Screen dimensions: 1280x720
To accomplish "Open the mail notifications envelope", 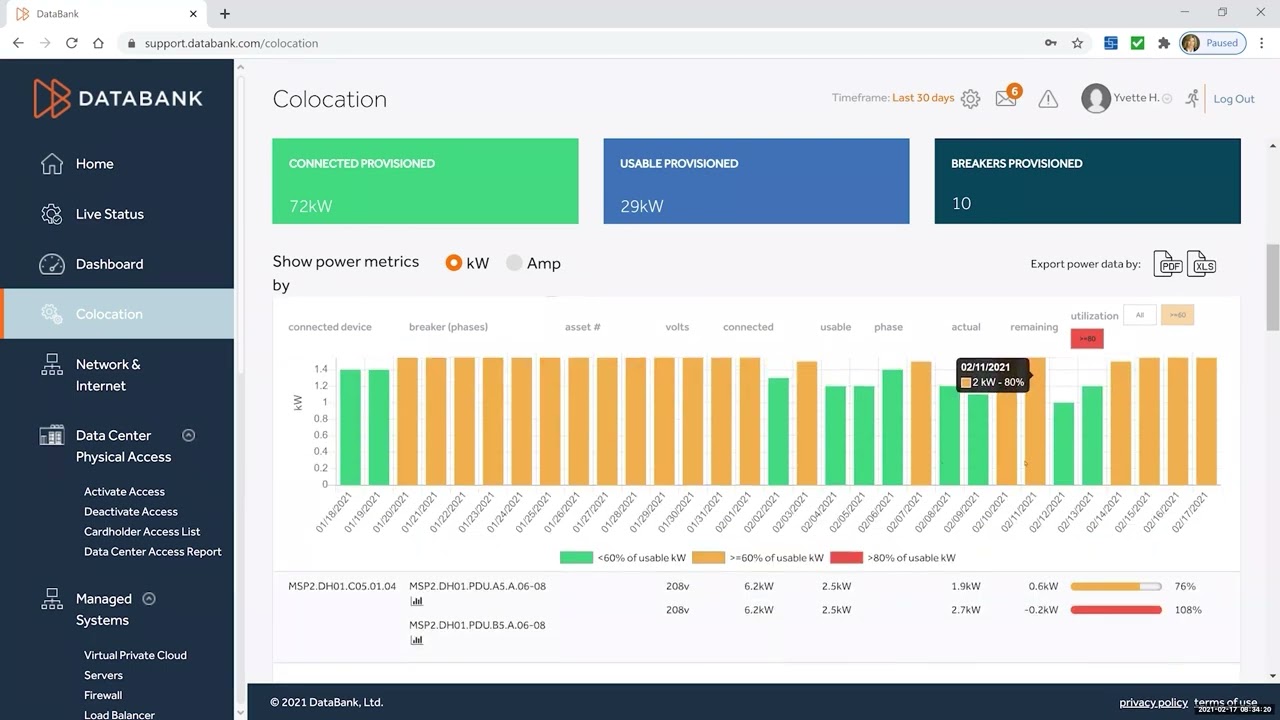I will coord(1006,98).
